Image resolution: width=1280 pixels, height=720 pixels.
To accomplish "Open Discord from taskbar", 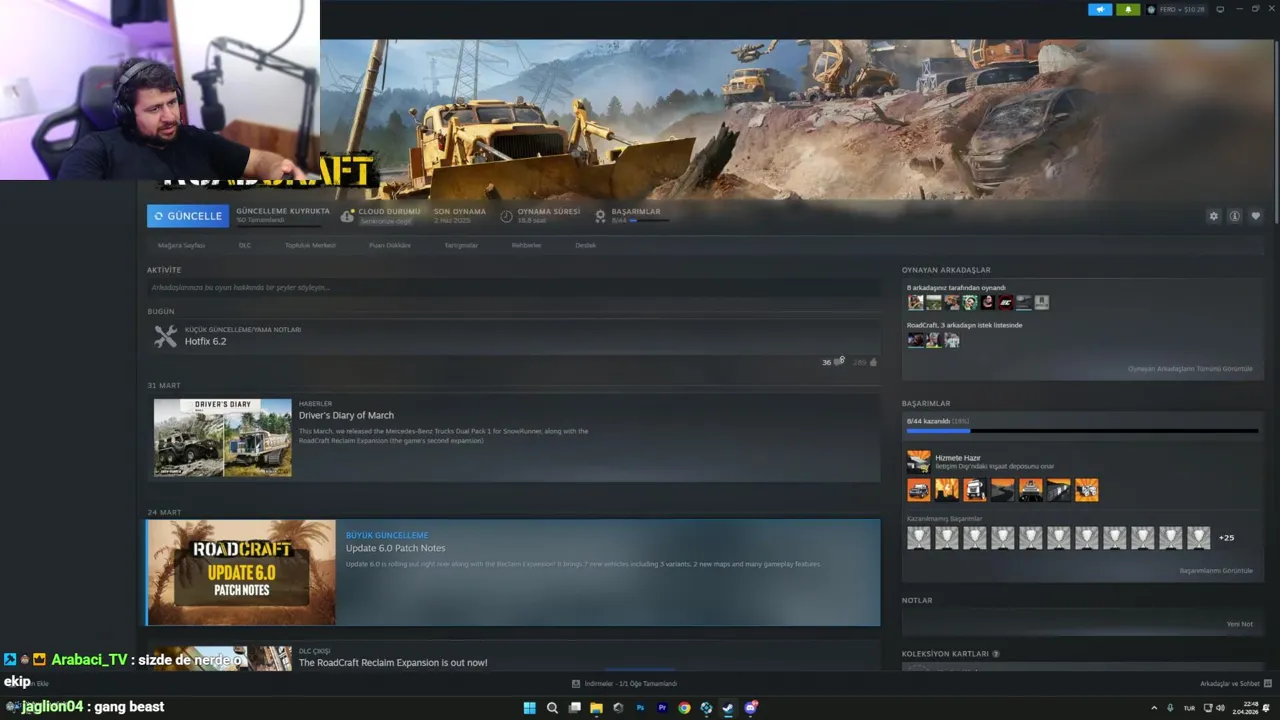I will pyautogui.click(x=750, y=708).
